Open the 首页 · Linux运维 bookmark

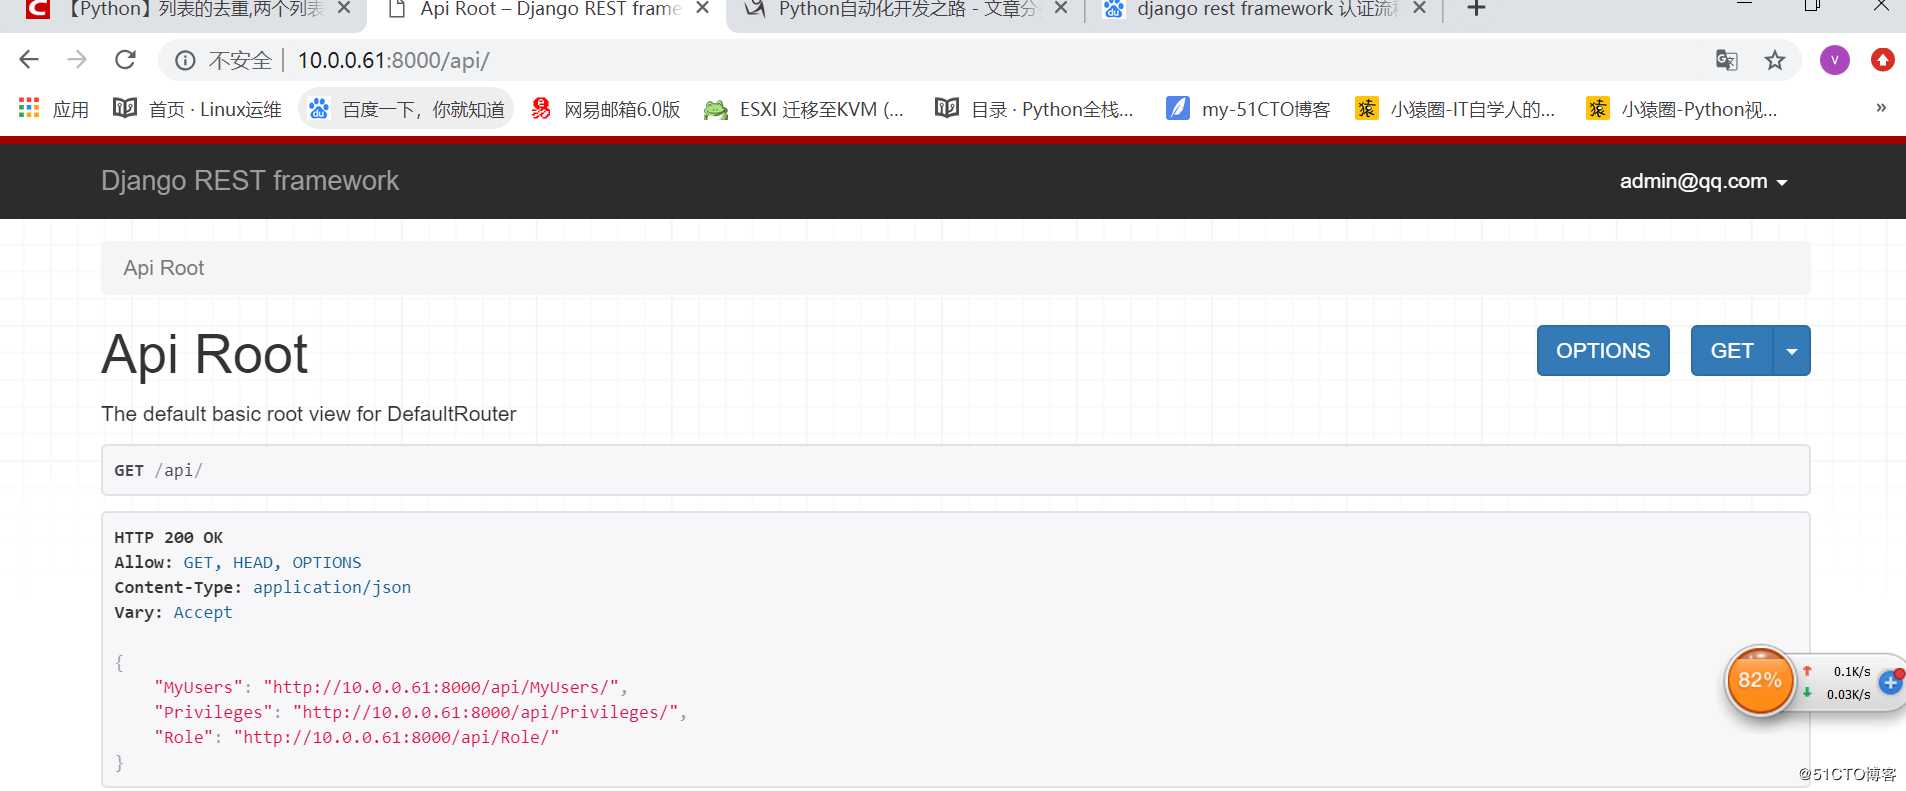click(x=197, y=109)
